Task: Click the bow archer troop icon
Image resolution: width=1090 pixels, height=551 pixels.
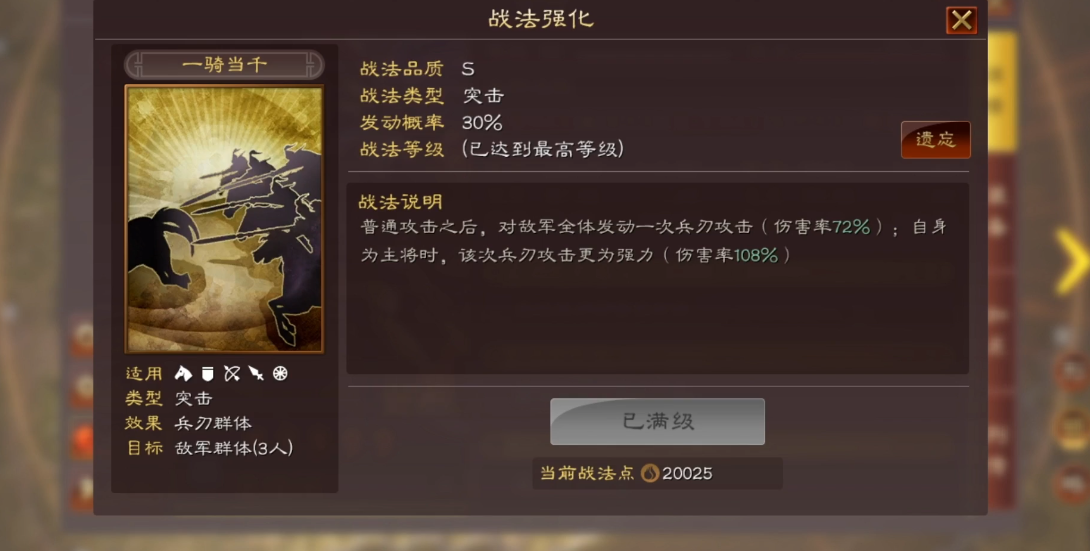Action: pyautogui.click(x=231, y=374)
